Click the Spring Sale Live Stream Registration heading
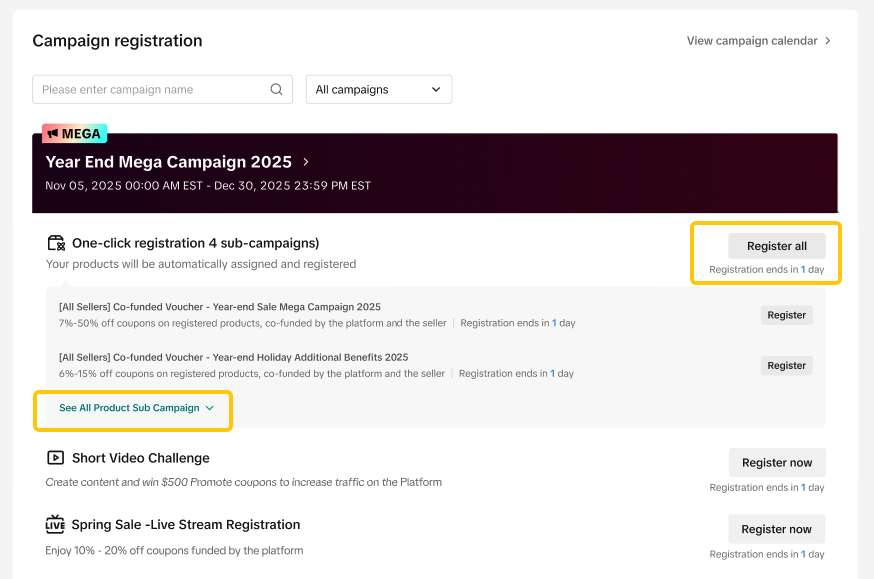 pos(186,525)
